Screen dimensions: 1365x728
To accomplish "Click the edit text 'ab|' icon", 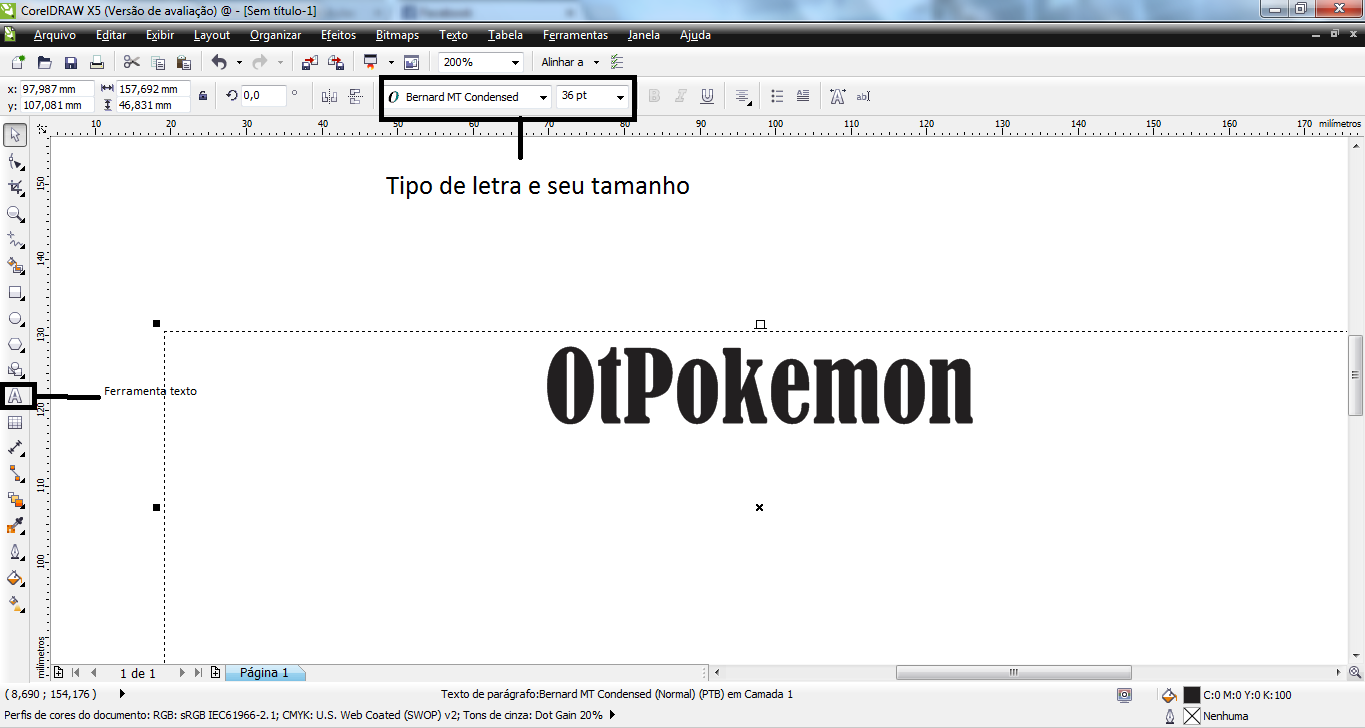I will 863,96.
